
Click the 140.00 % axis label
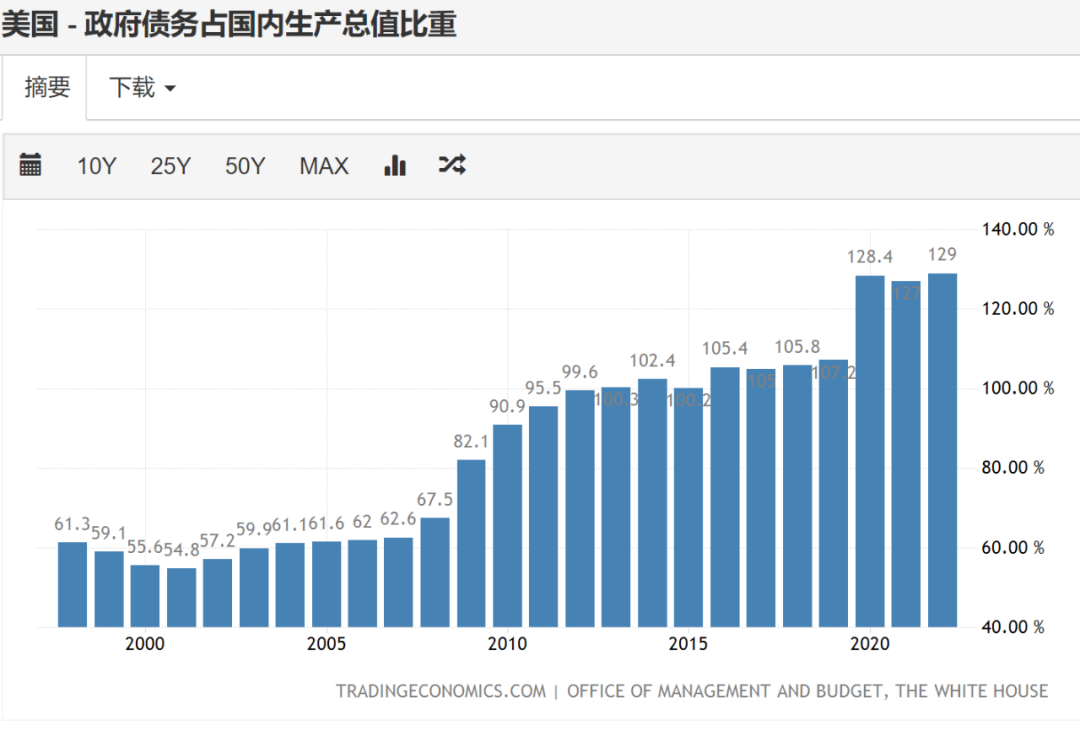(1018, 229)
